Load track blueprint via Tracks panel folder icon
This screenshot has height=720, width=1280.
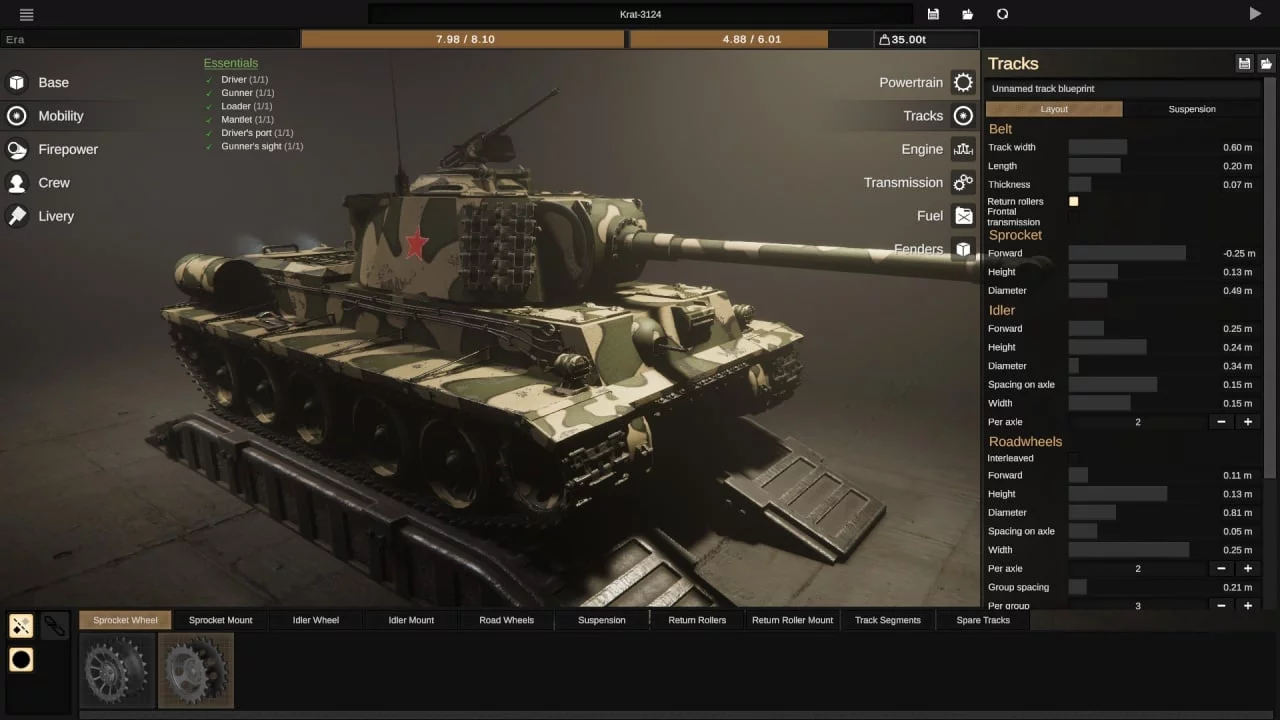point(1265,64)
